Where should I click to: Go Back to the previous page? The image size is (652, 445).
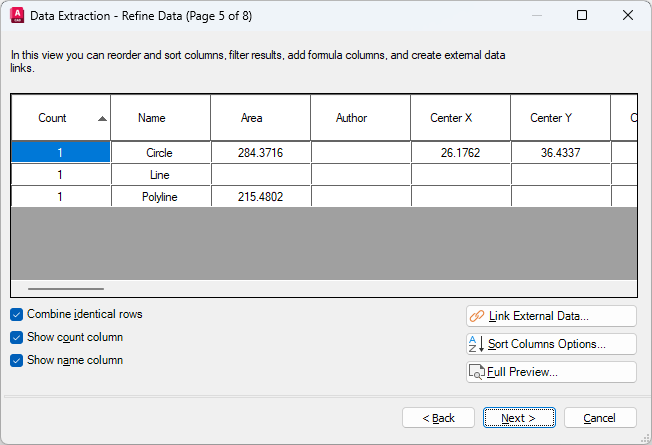pyautogui.click(x=438, y=418)
